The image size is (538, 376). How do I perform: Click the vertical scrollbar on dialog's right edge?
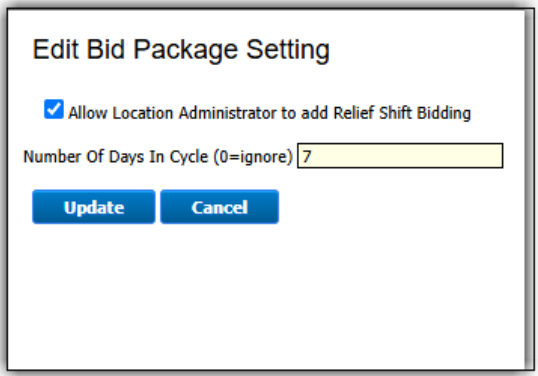[529, 189]
